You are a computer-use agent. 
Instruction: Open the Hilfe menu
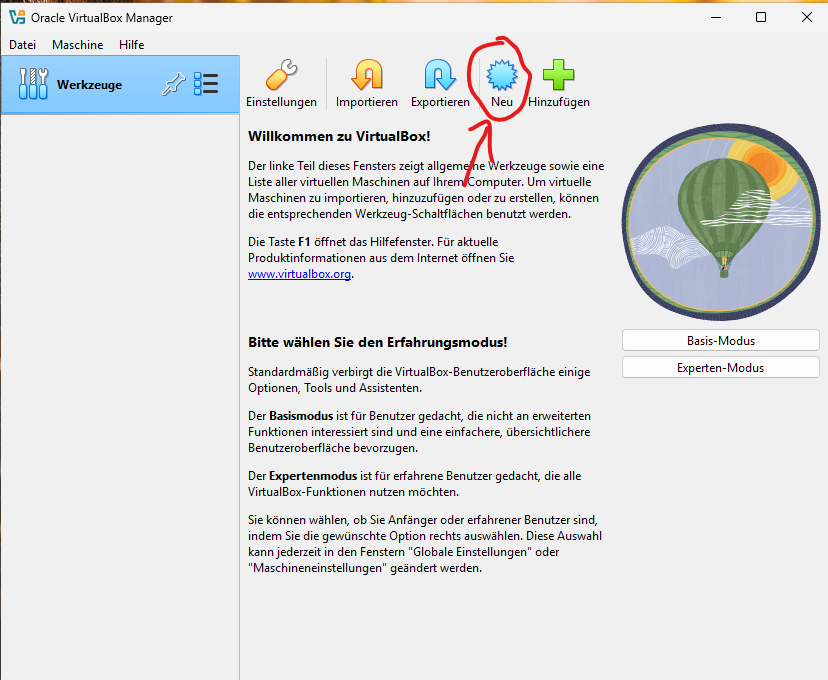point(131,45)
